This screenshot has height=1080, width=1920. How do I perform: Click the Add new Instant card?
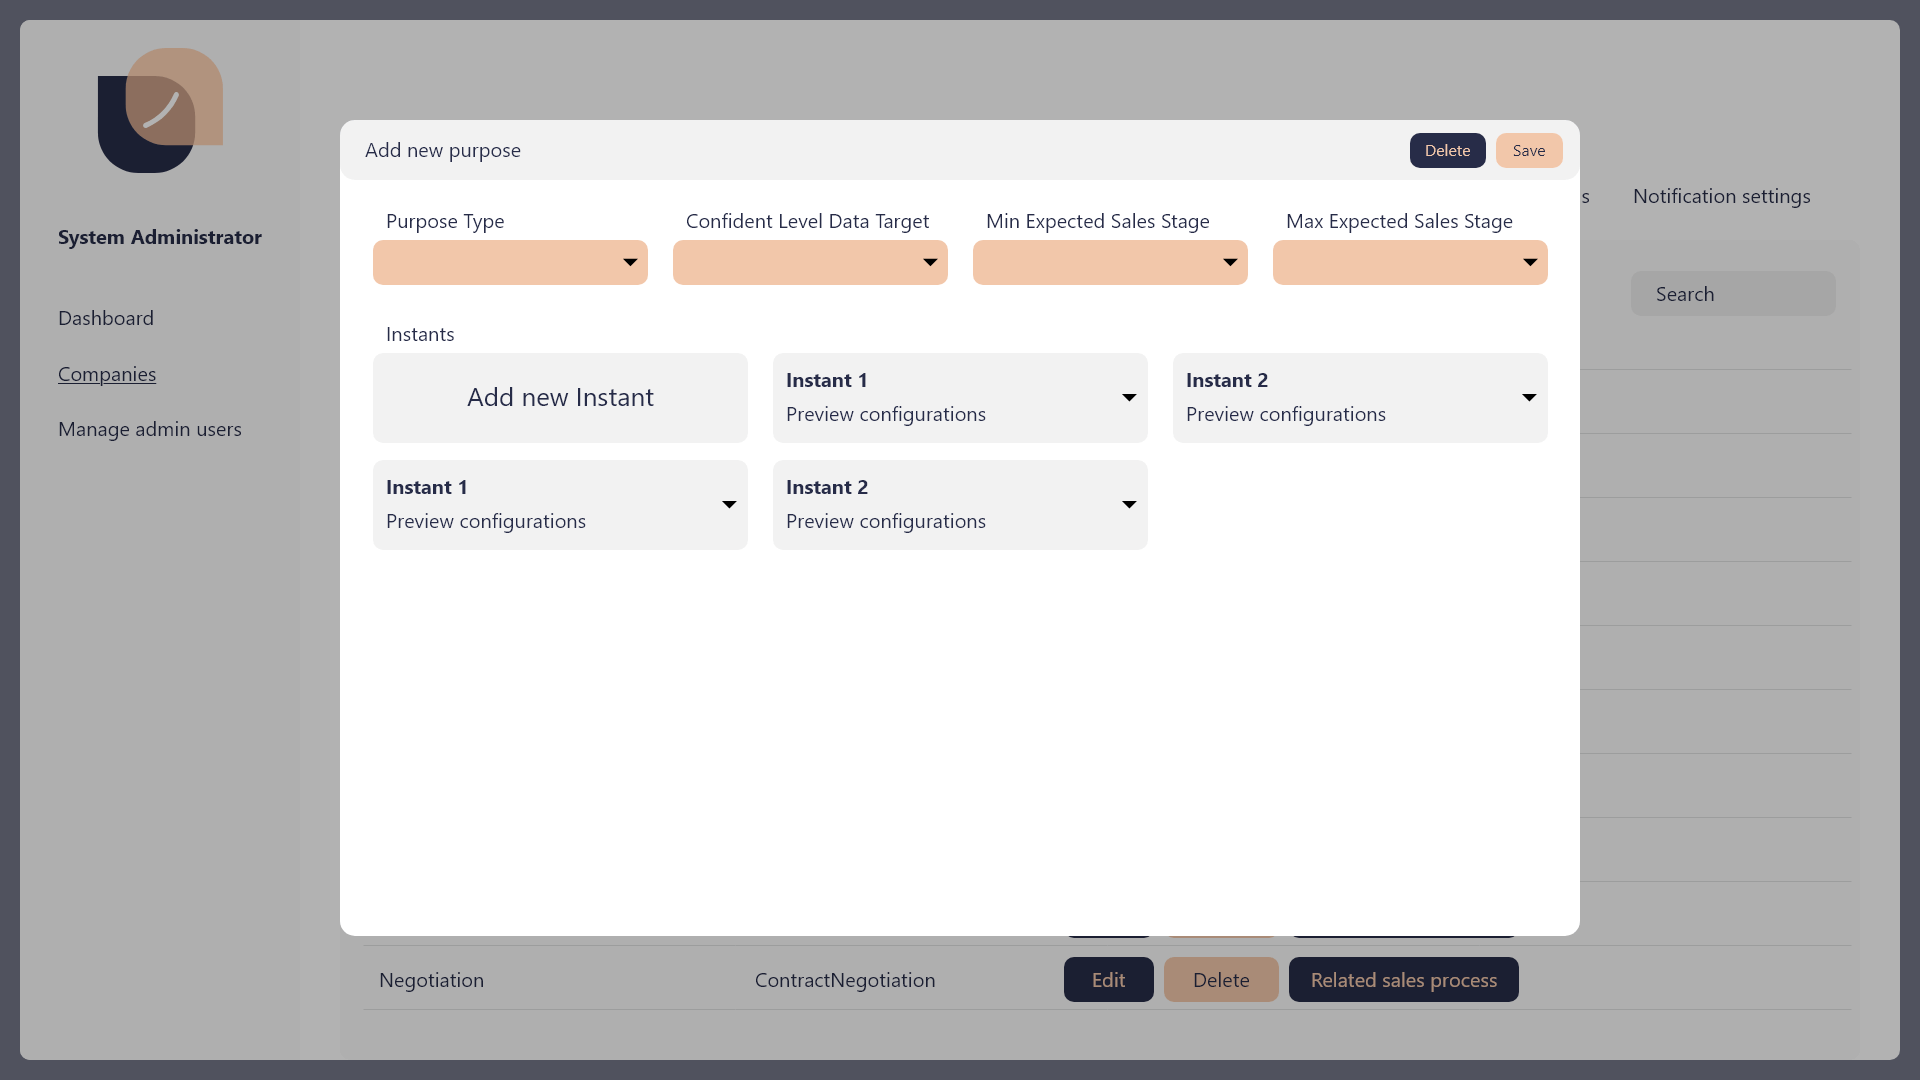560,398
